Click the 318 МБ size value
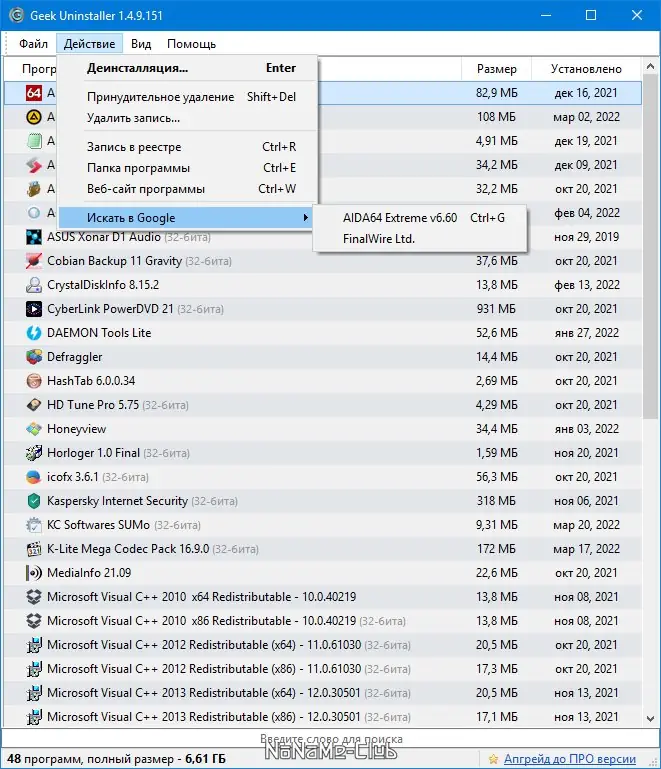Viewport: 661px width, 769px height. [x=496, y=501]
